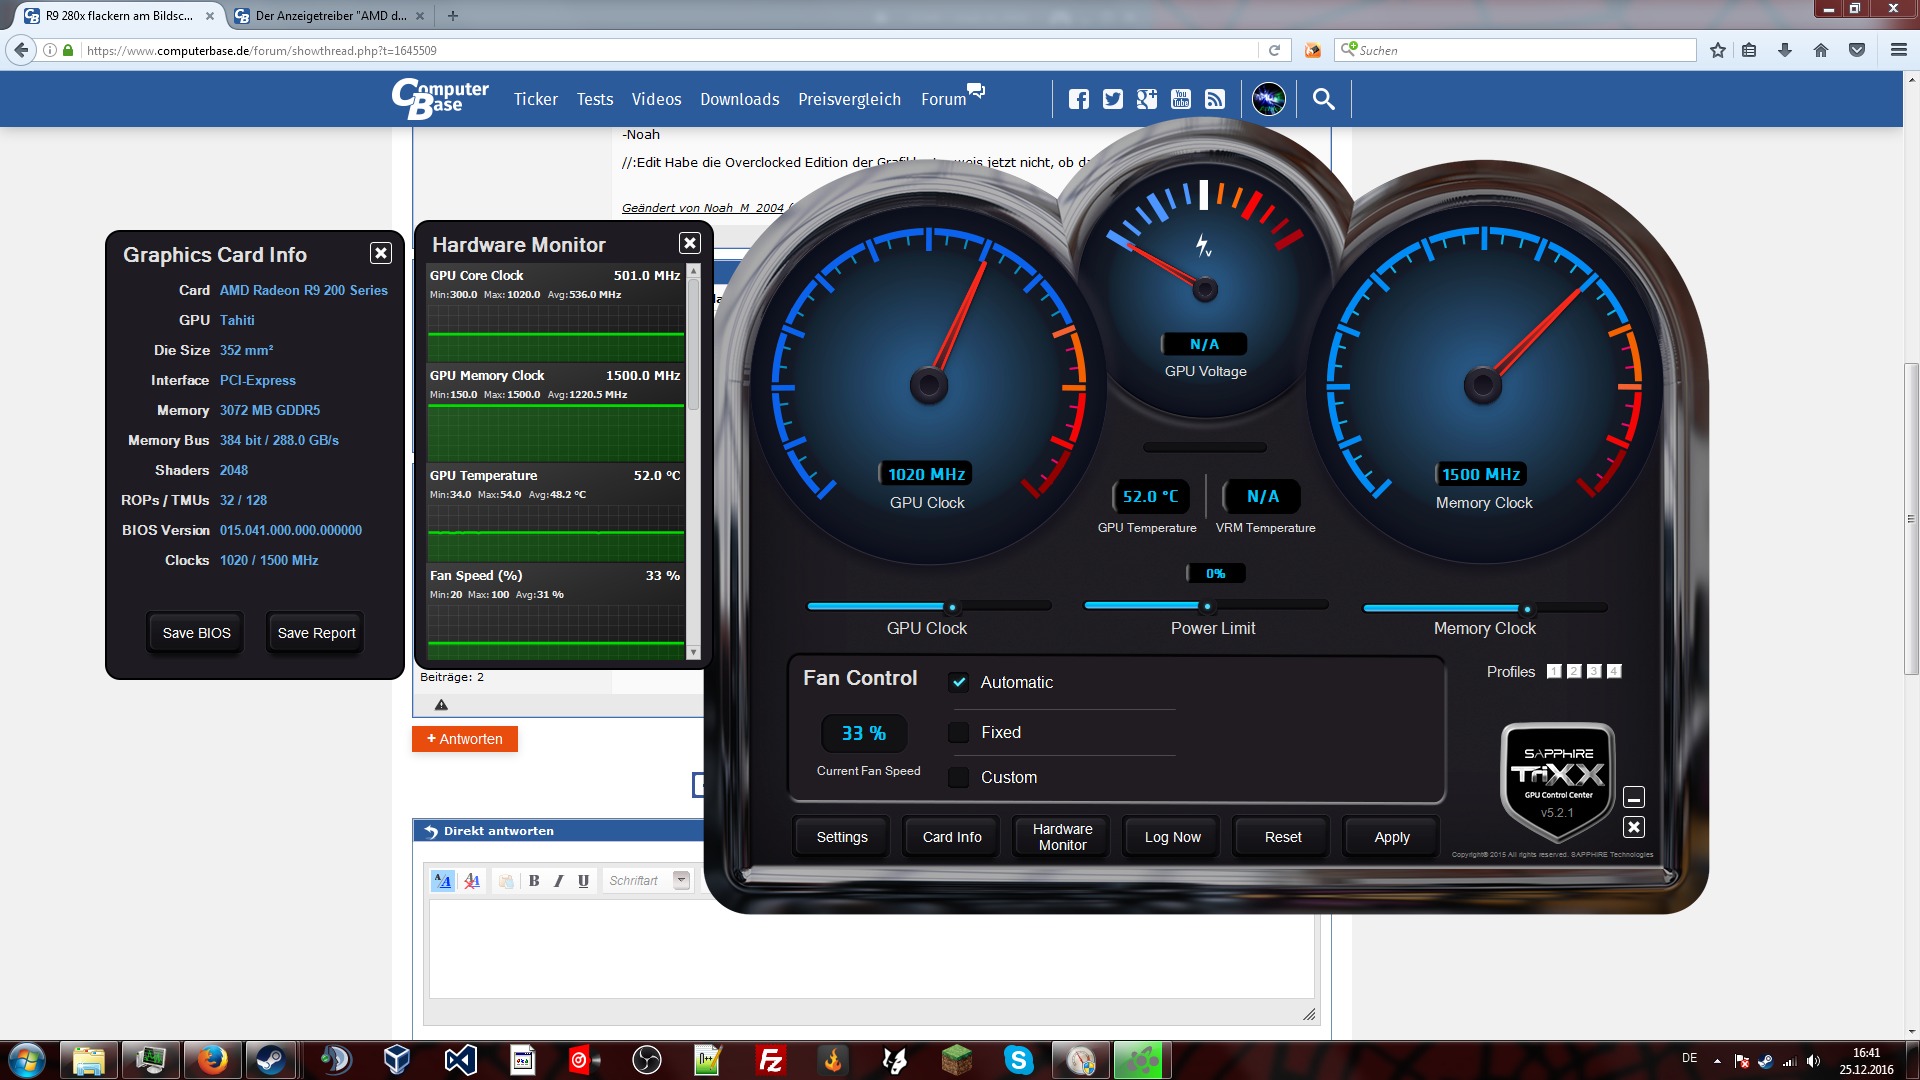1920x1080 pixels.
Task: Close the Graphics Card Info panel
Action: (381, 253)
